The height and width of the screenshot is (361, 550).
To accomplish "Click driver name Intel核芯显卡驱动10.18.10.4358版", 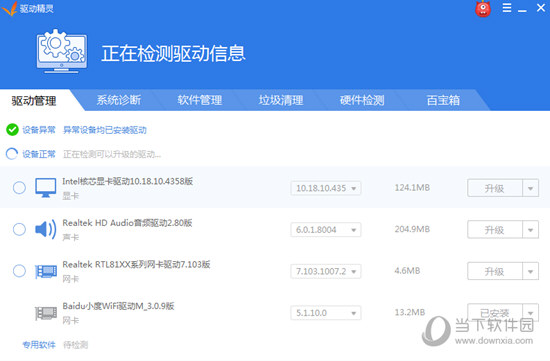I will coord(128,181).
